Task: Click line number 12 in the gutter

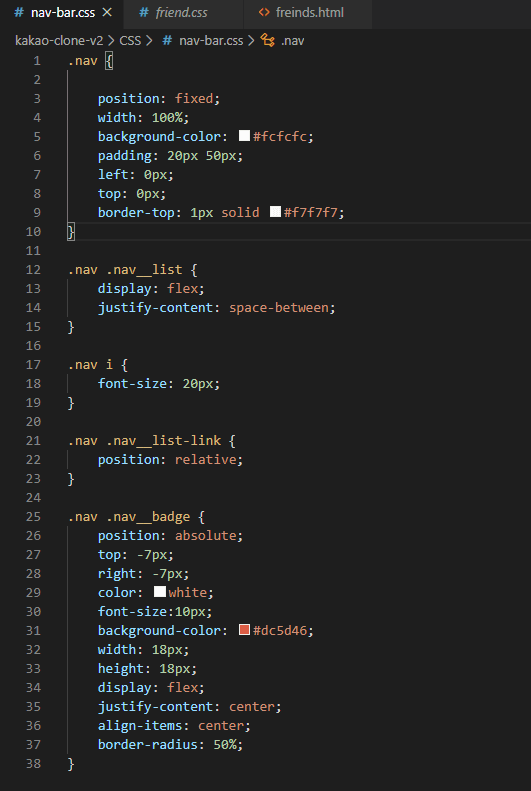Action: 33,269
